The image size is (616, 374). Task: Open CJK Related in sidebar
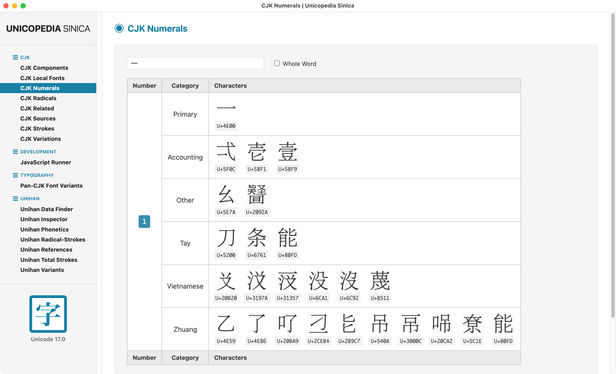[x=37, y=108]
